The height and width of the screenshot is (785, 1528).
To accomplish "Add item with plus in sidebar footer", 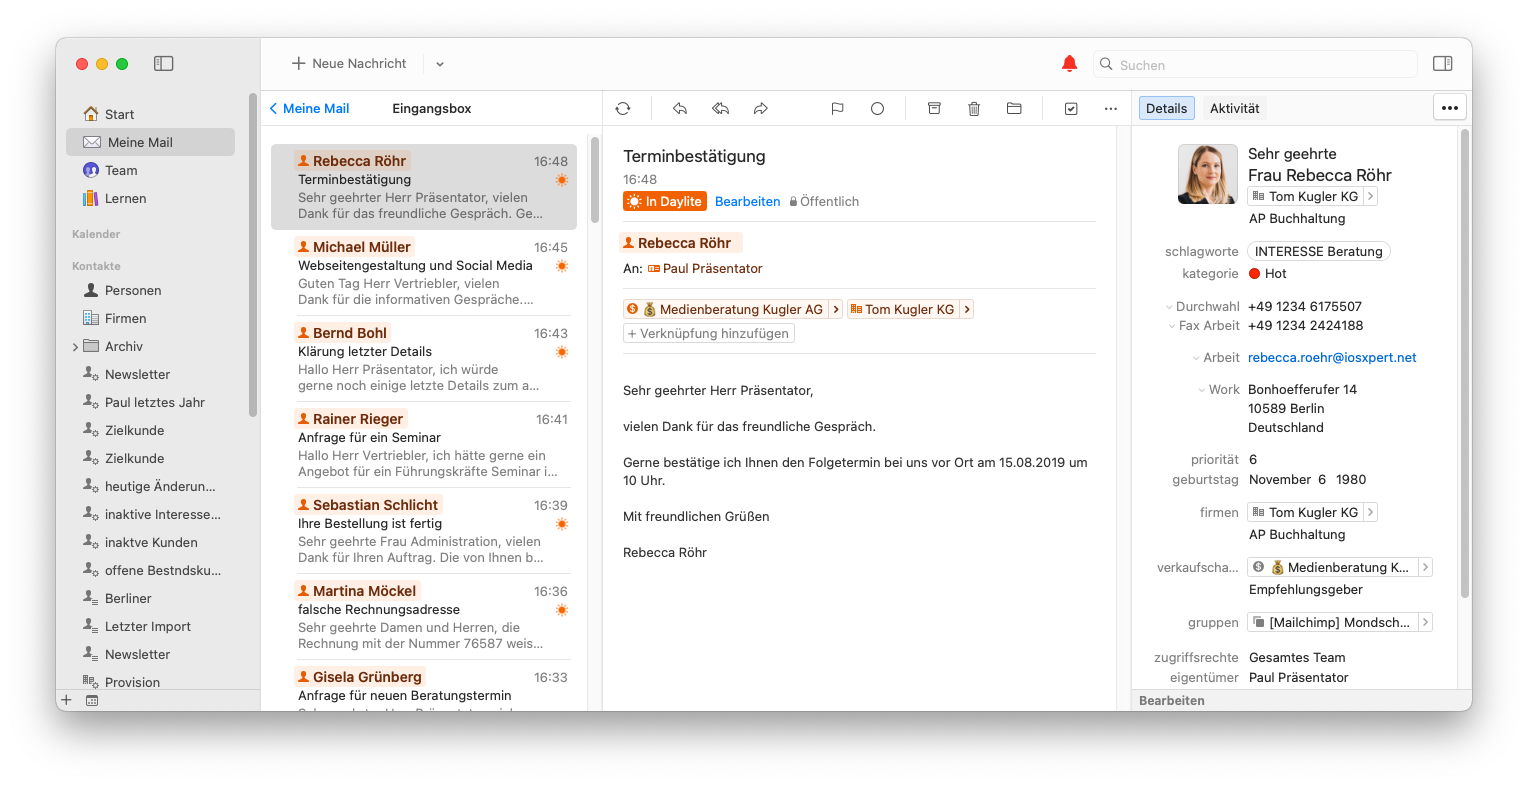I will (x=66, y=700).
